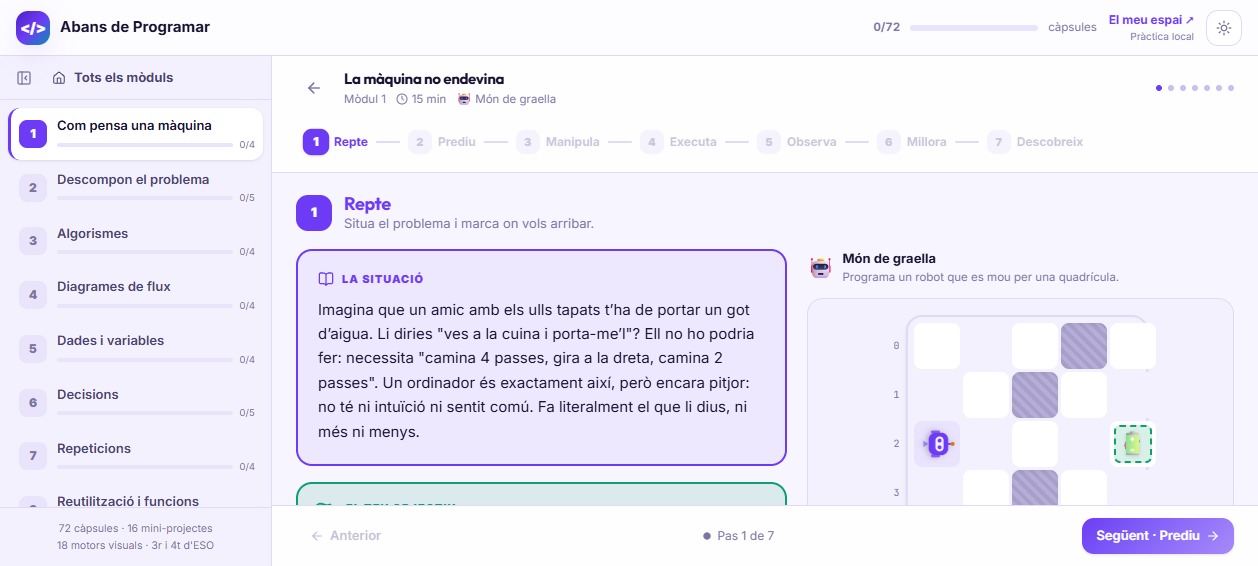Toggle the light/dark theme sun button
The width and height of the screenshot is (1258, 566).
[1224, 28]
